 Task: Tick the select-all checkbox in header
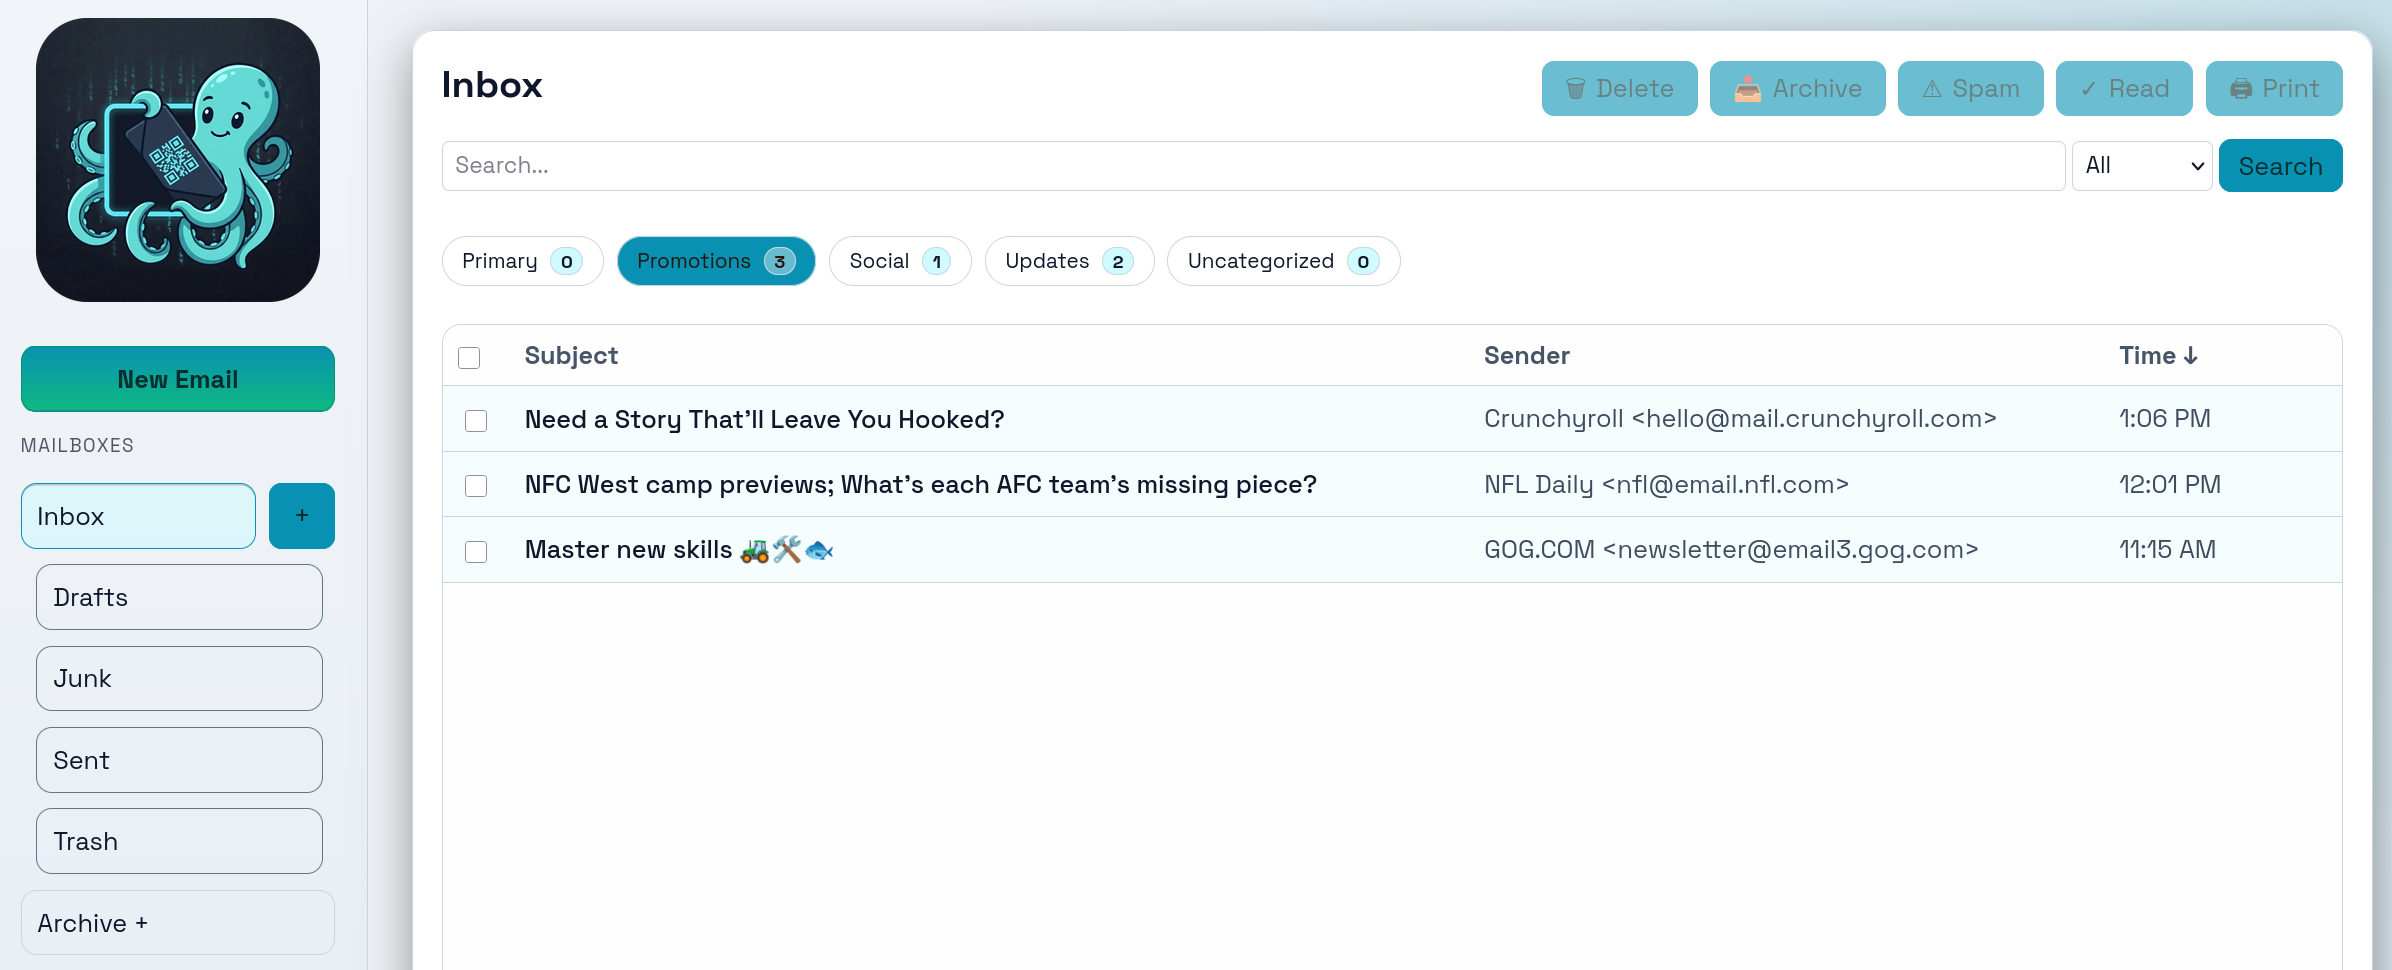click(469, 357)
